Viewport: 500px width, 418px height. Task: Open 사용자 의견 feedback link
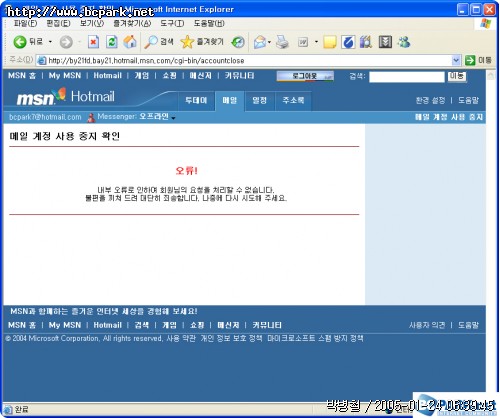[427, 325]
